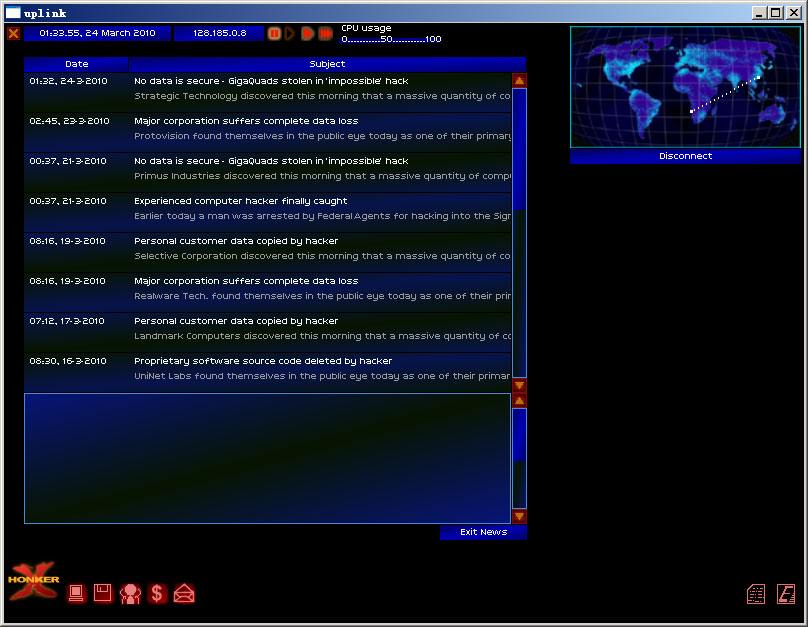808x627 pixels.
Task: Open the Primus Industries GigaQuads news story
Action: click(267, 173)
